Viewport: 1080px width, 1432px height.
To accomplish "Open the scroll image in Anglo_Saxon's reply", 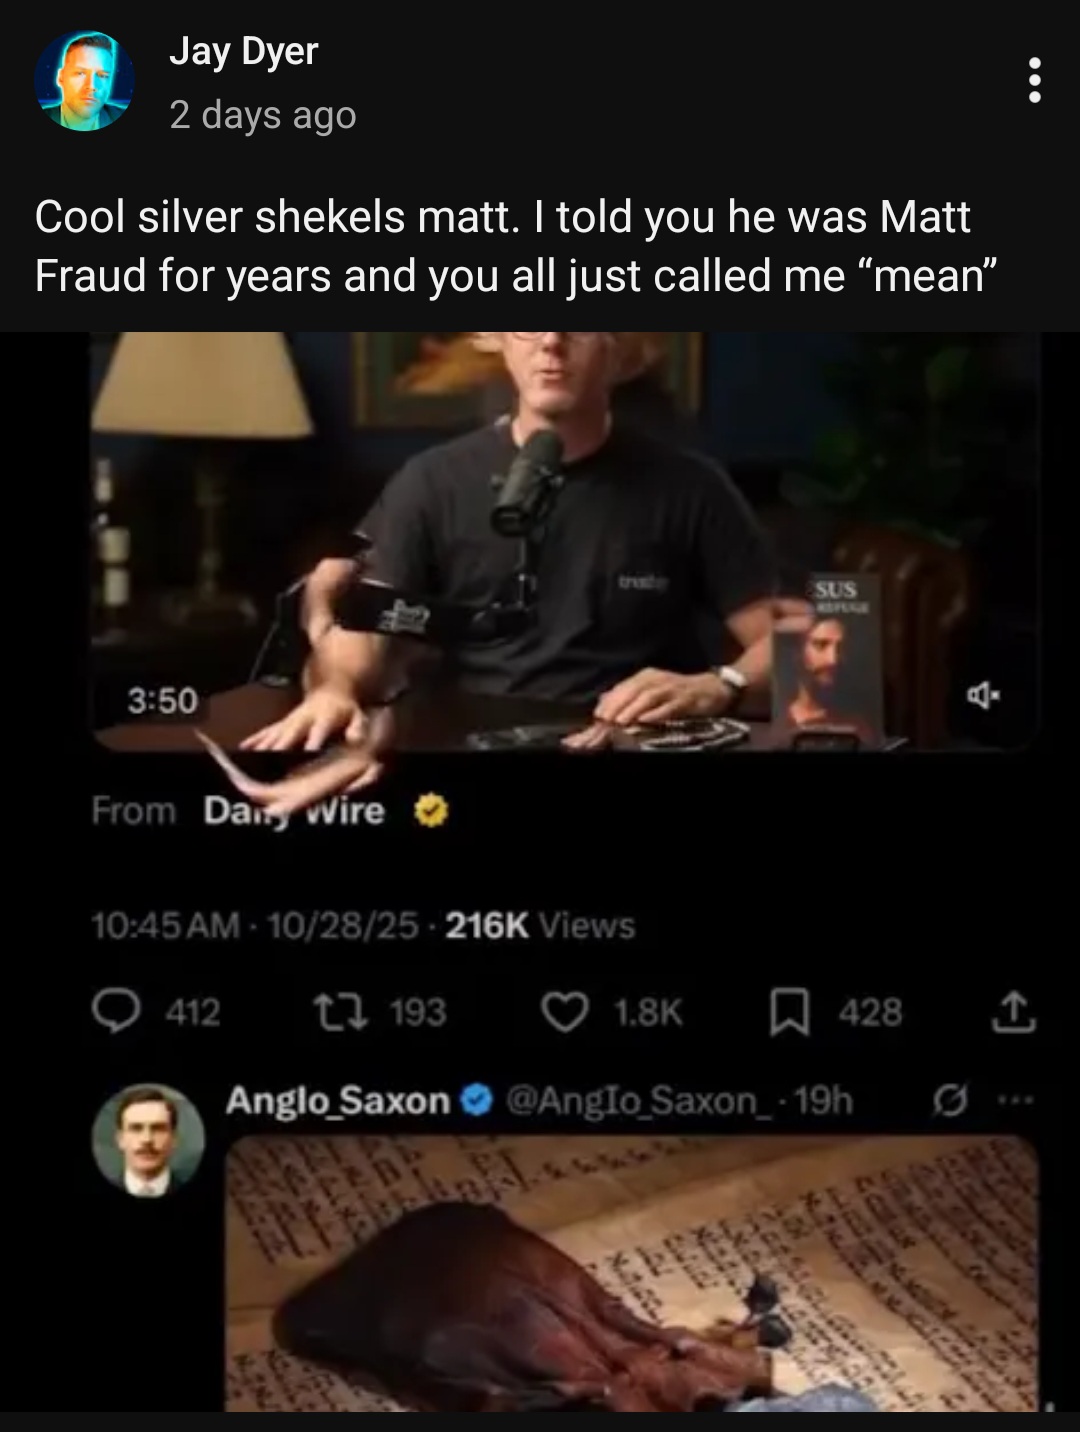I will point(632,1273).
